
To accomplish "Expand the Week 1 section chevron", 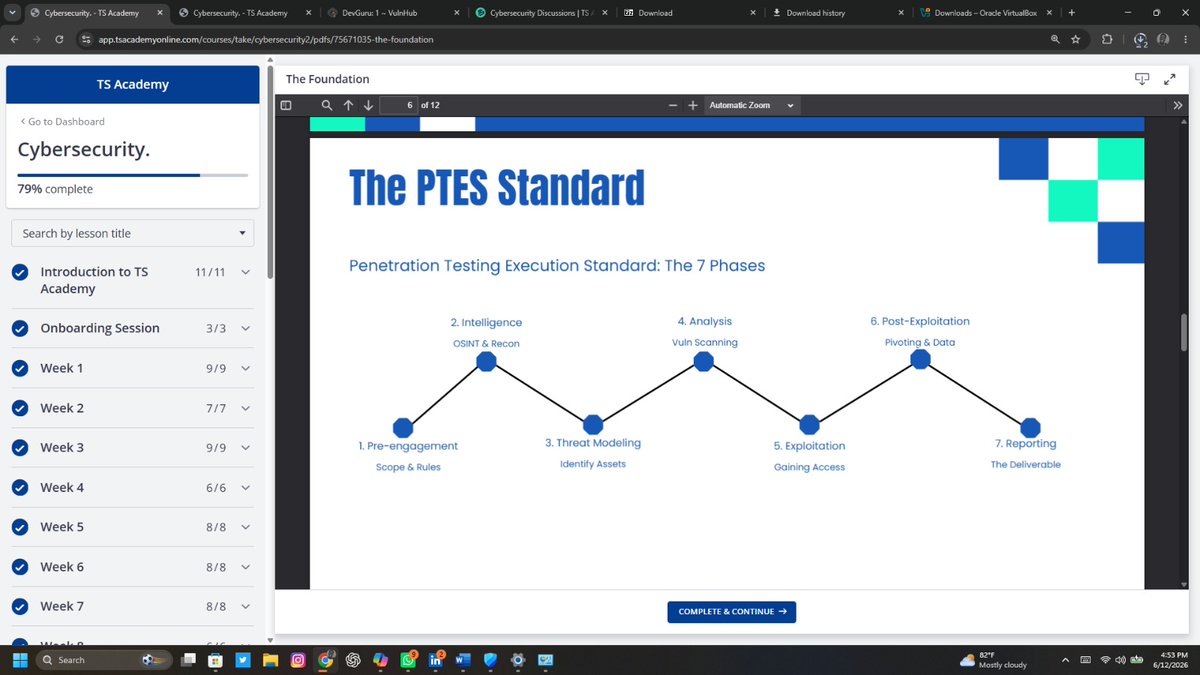I will pos(246,368).
